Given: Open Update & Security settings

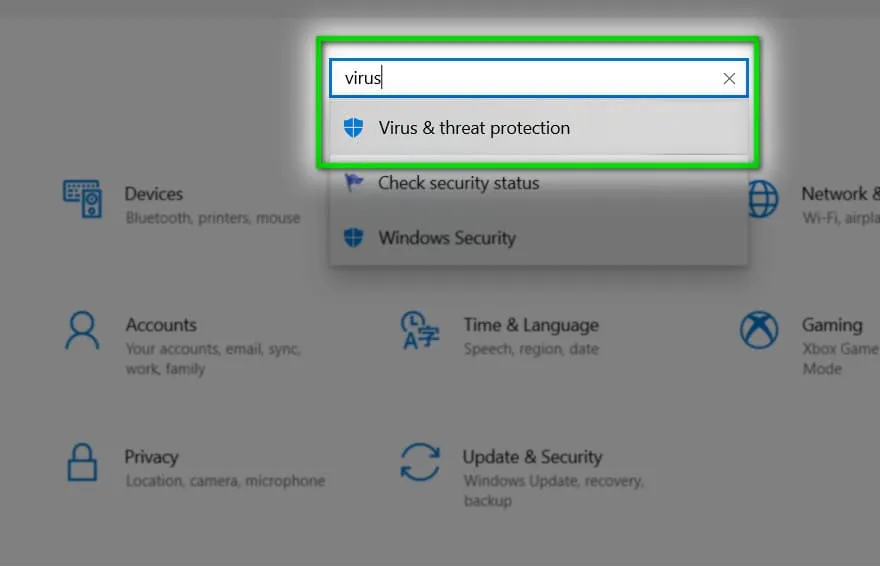Looking at the screenshot, I should (x=522, y=476).
